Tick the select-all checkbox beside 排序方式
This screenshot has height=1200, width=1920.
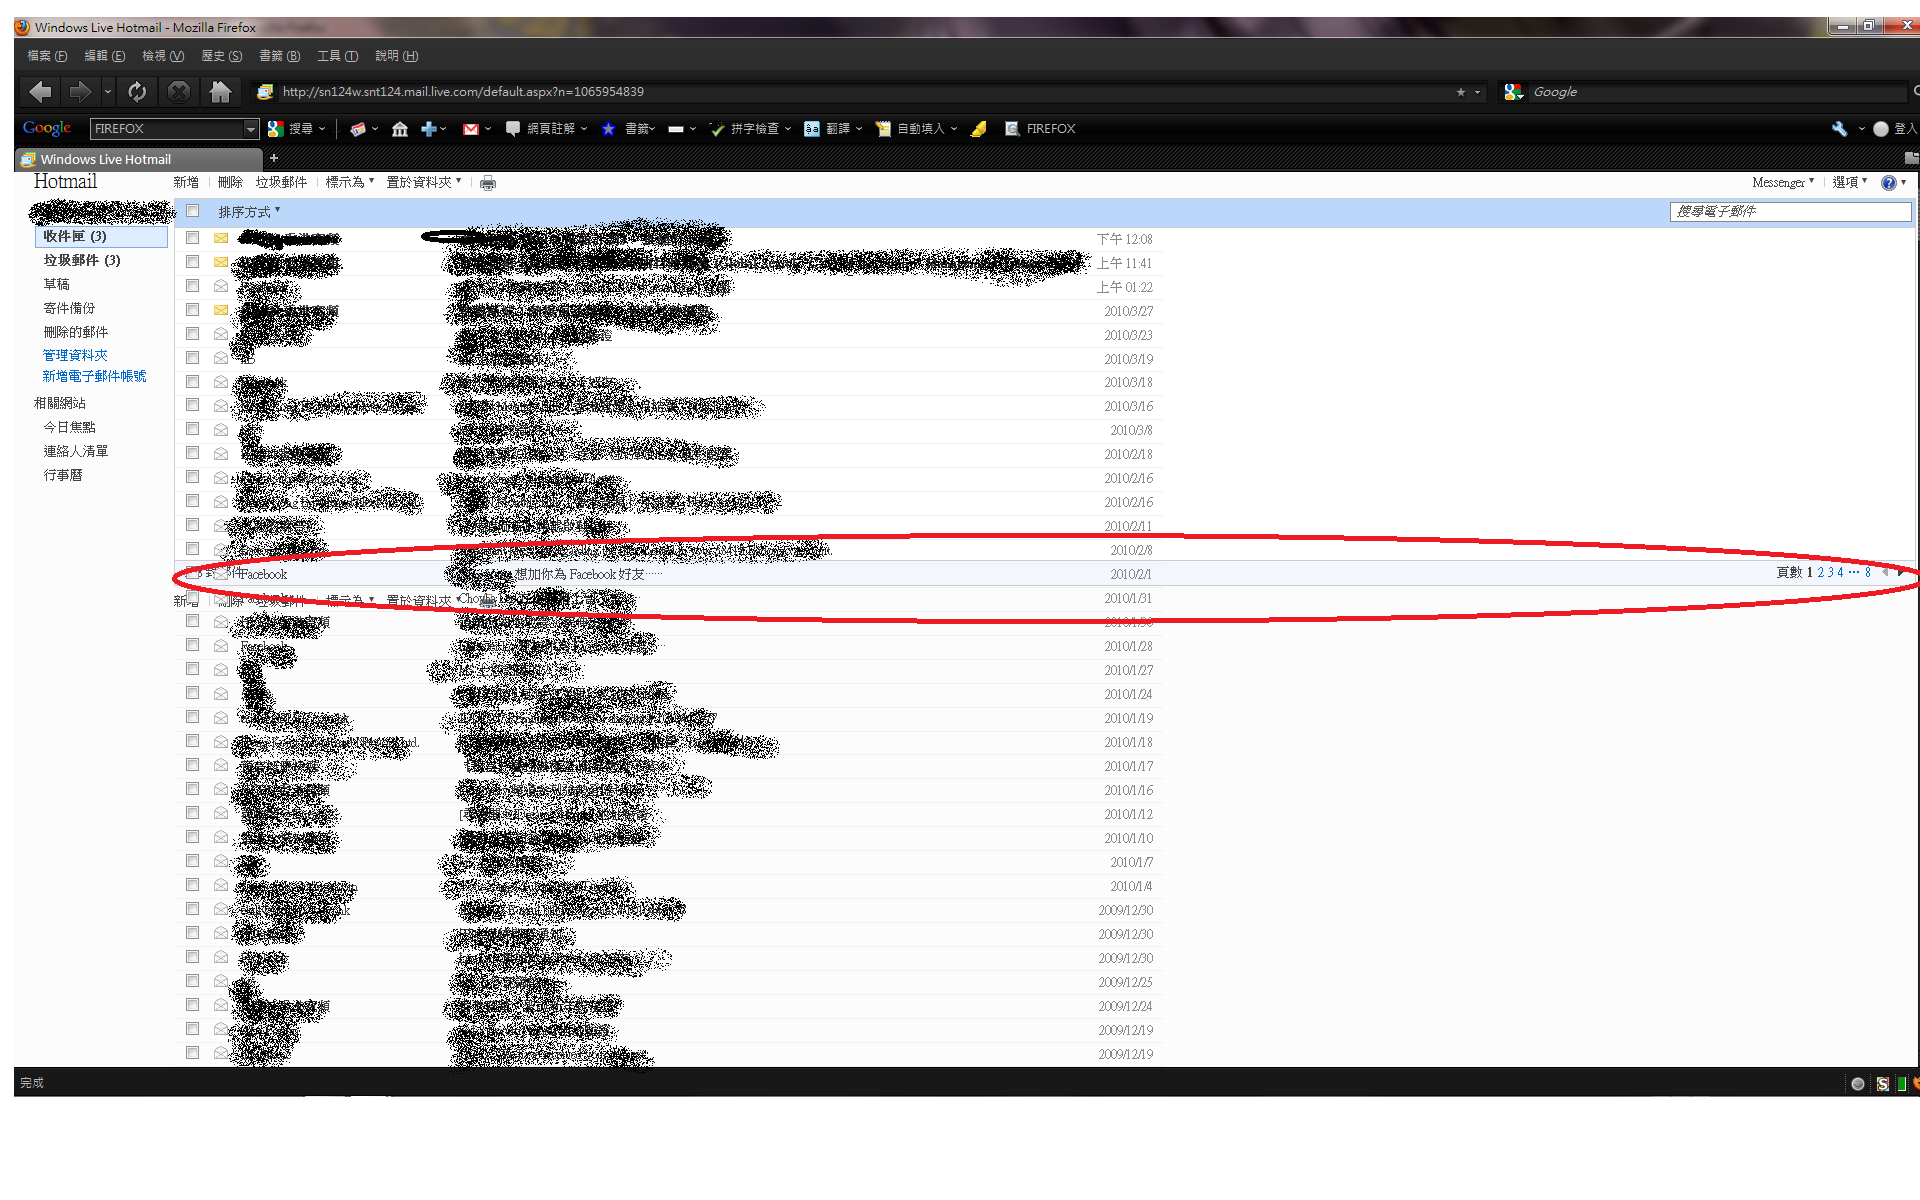[193, 211]
